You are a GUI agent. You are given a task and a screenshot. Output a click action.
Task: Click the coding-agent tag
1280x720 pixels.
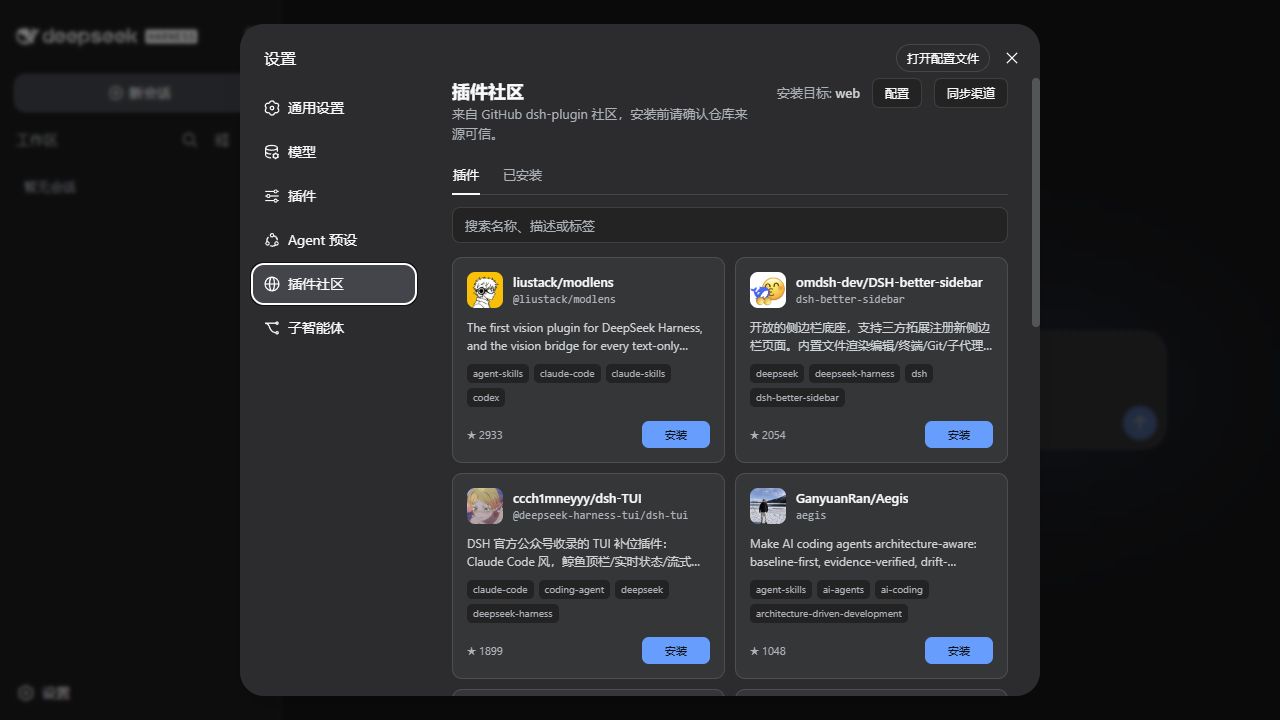(x=574, y=590)
